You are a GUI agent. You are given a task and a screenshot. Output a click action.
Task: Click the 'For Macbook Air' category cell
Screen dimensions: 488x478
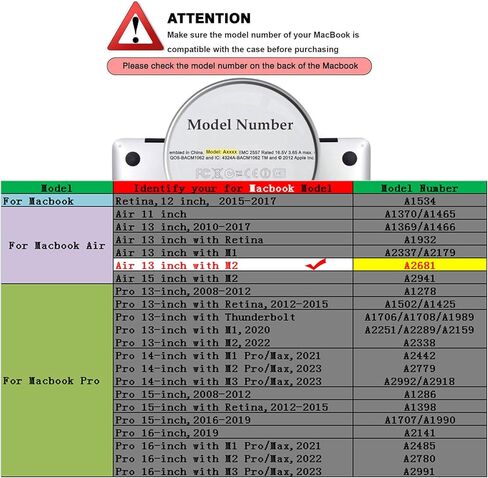tap(57, 245)
